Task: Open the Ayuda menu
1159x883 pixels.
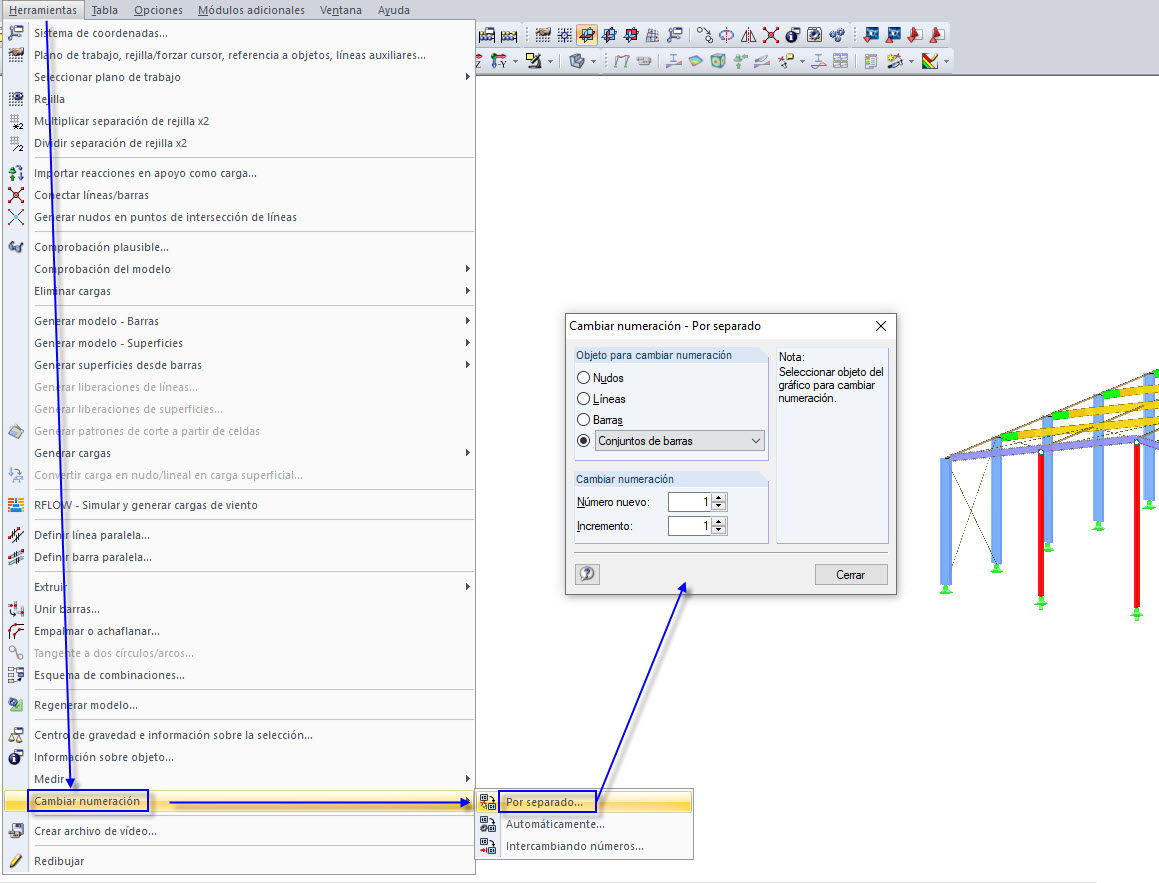Action: click(393, 10)
